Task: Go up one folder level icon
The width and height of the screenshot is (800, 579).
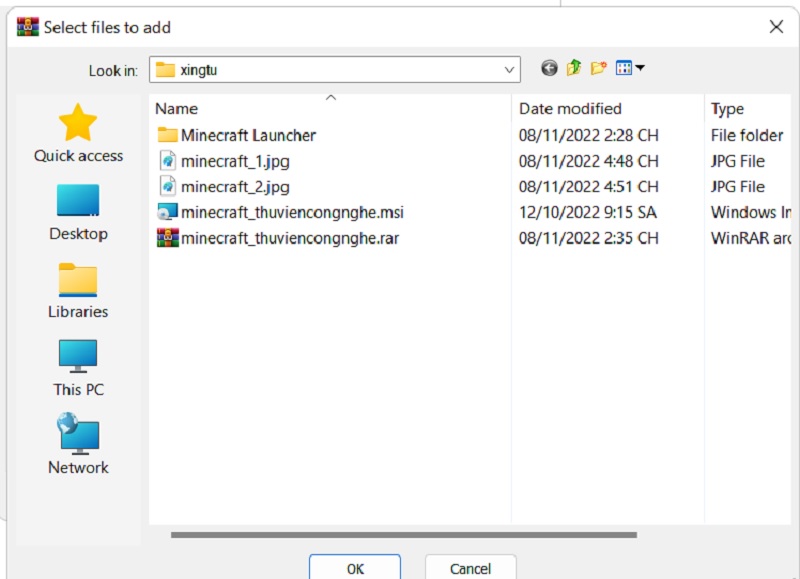Action: [574, 68]
